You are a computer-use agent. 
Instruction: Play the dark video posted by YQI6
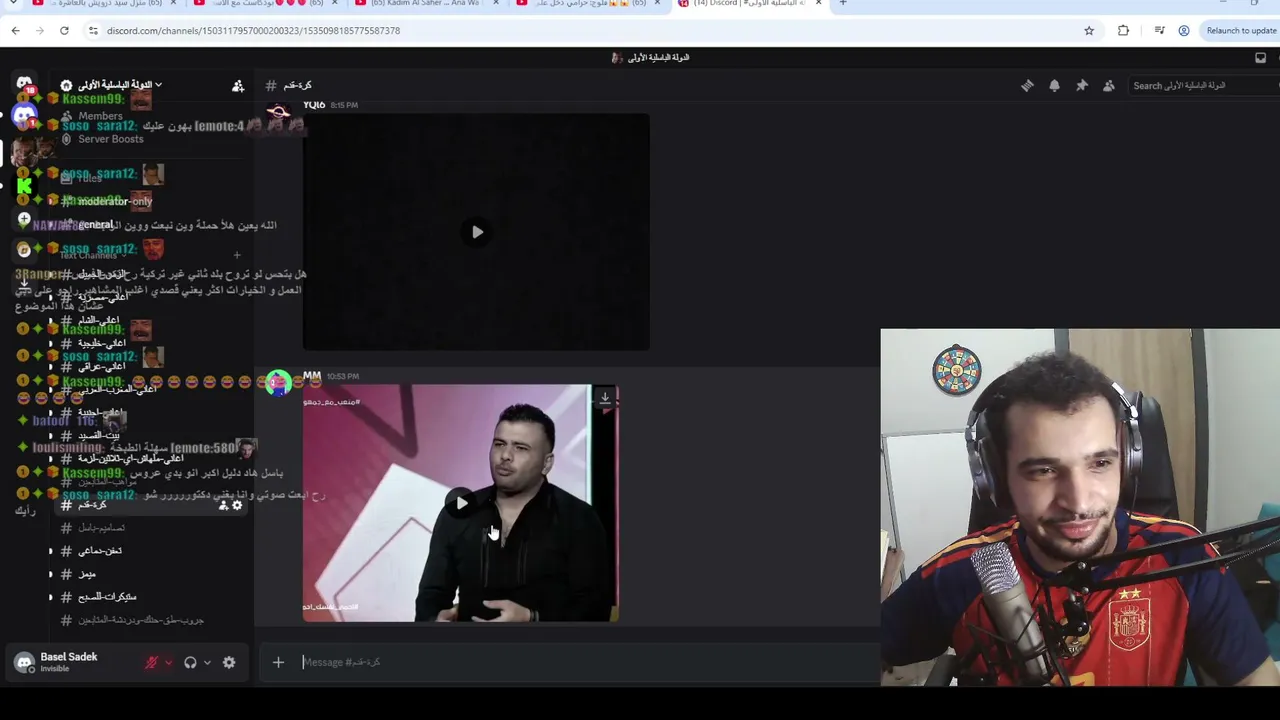point(477,232)
